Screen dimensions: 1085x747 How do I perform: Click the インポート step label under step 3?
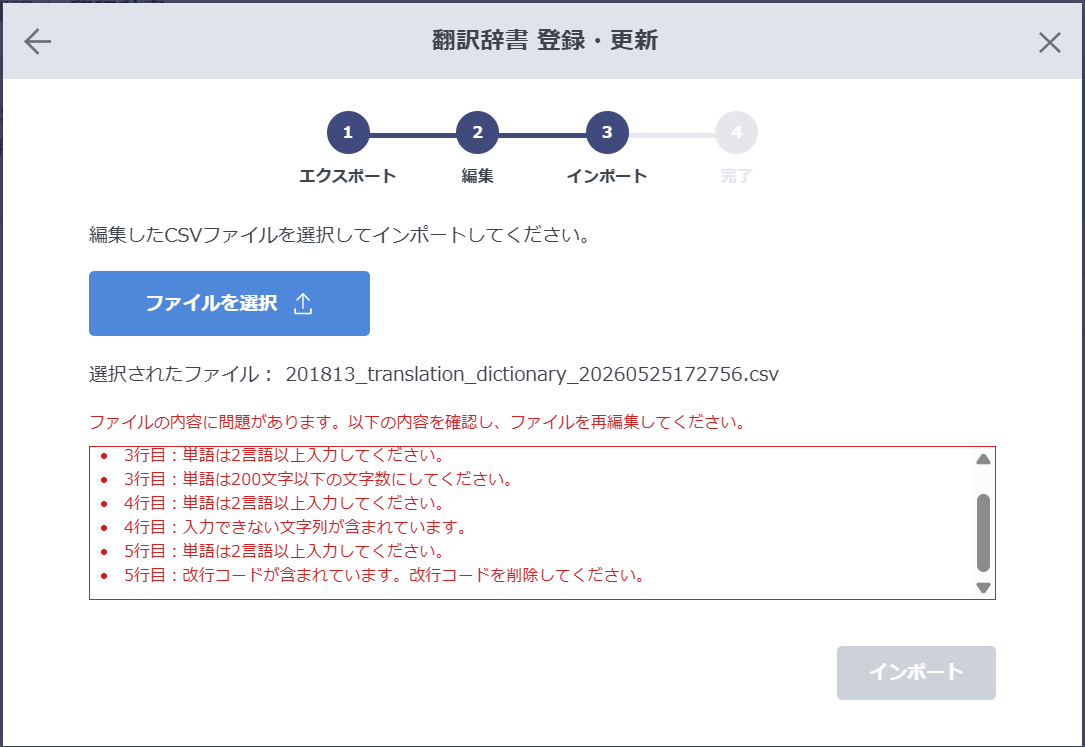(607, 176)
